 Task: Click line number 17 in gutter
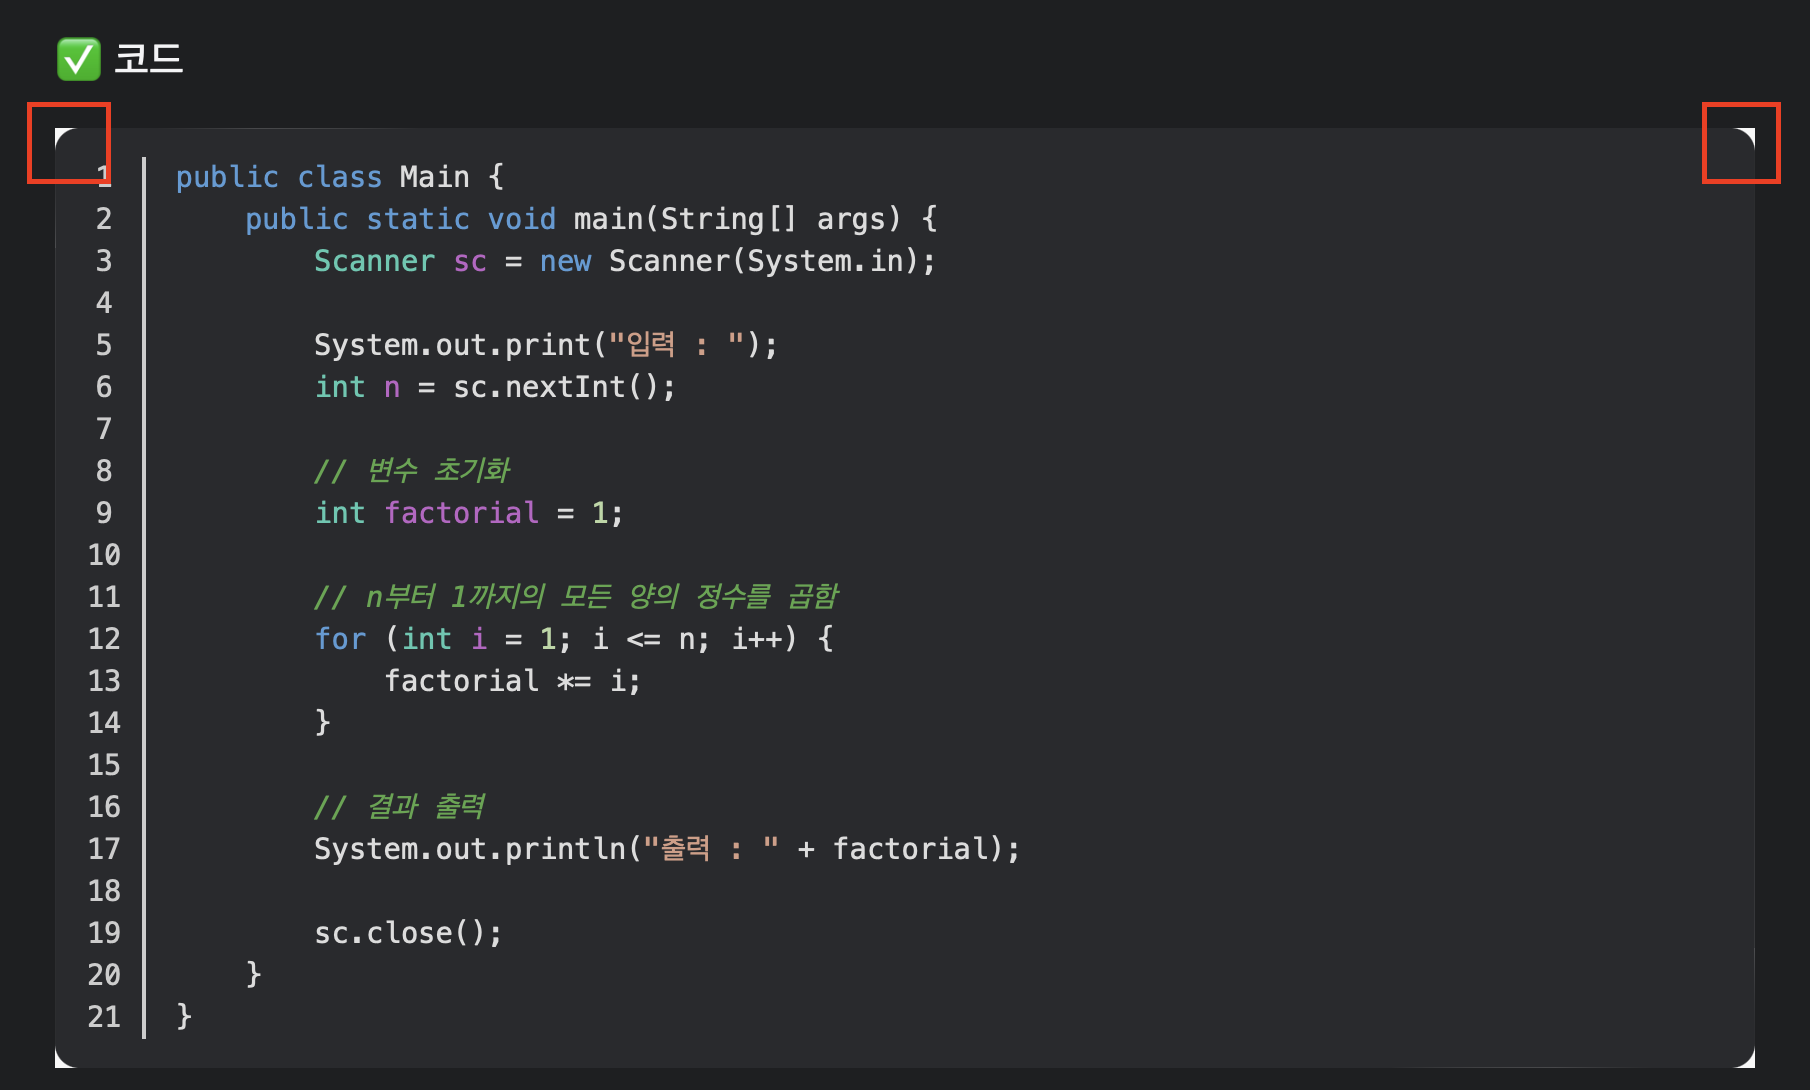[104, 849]
